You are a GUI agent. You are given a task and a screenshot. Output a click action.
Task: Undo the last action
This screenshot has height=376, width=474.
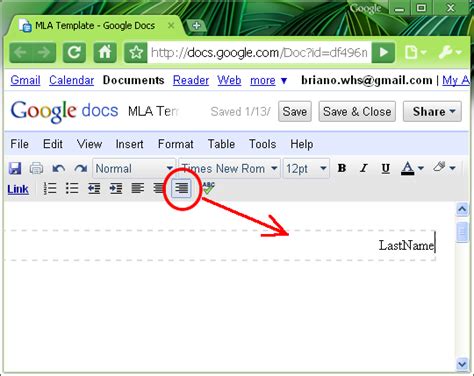[59, 169]
